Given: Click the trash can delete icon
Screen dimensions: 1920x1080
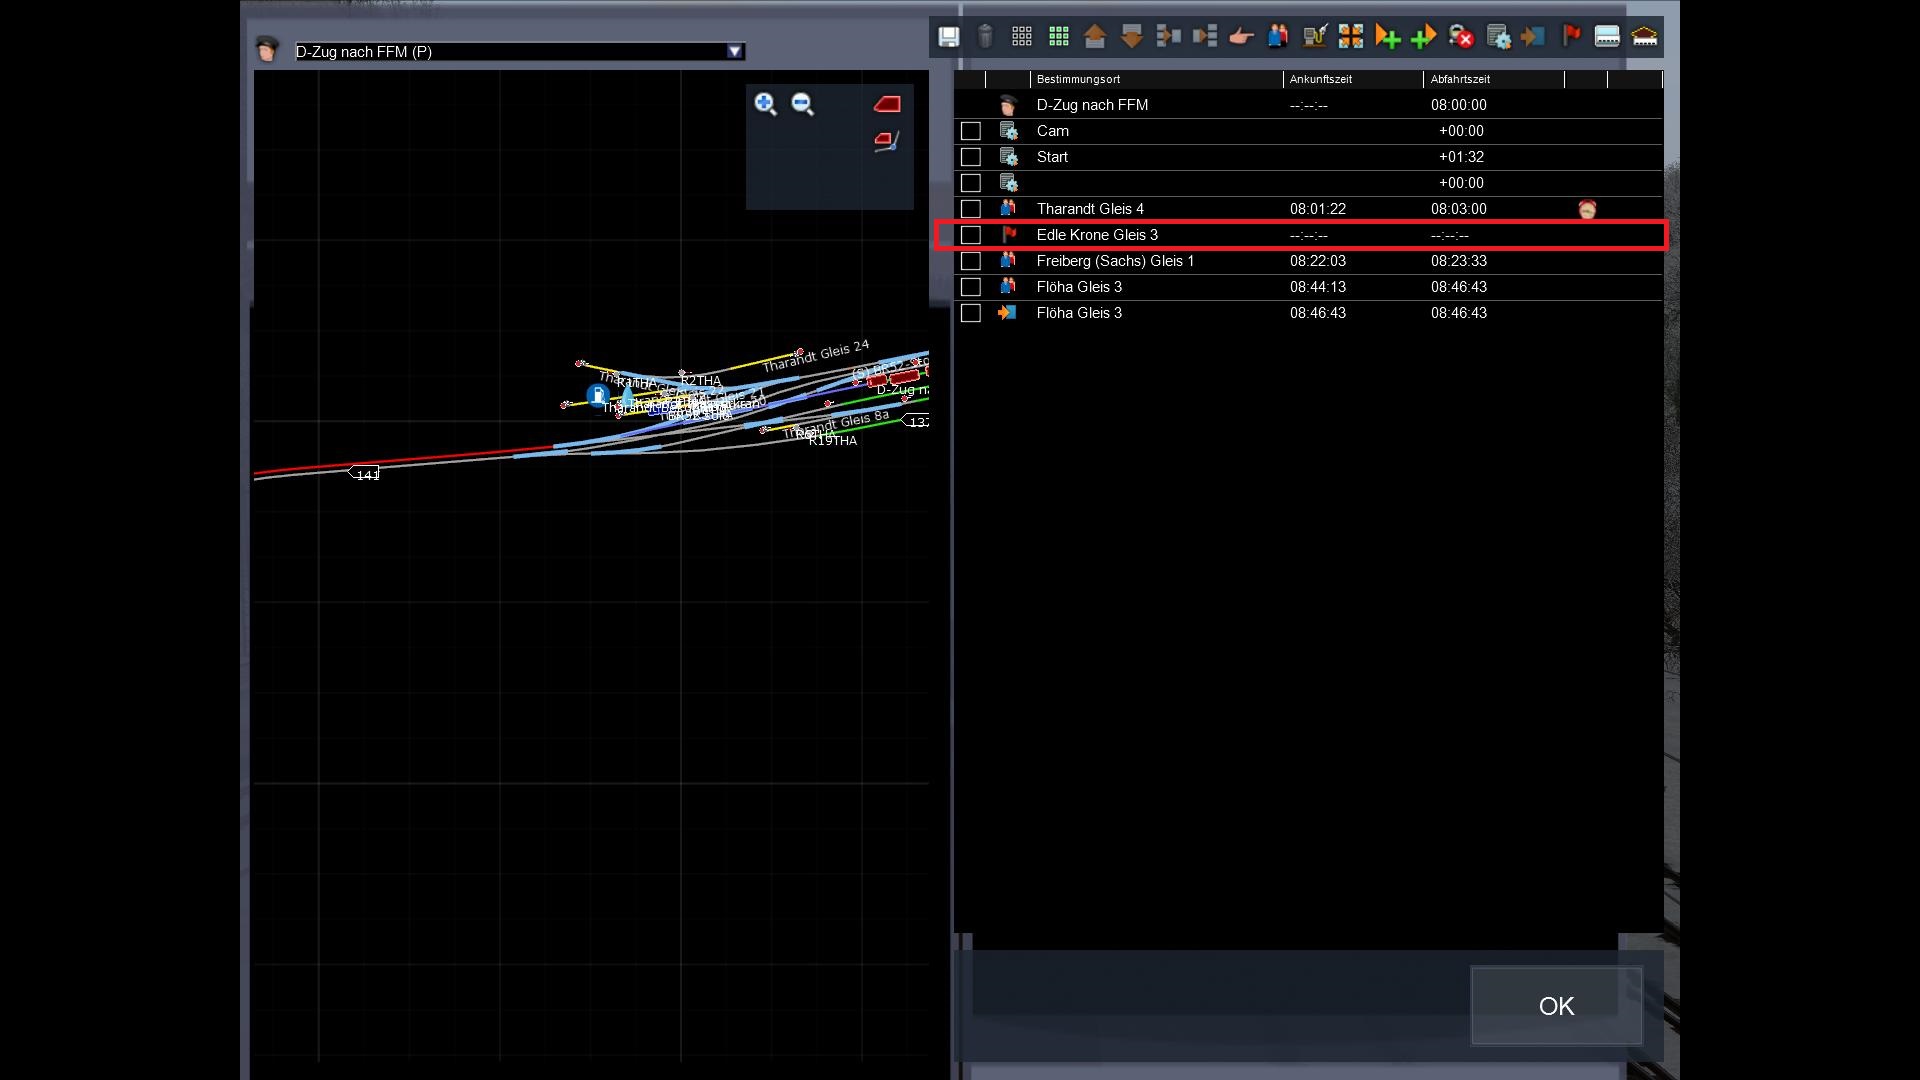Looking at the screenshot, I should tap(985, 37).
